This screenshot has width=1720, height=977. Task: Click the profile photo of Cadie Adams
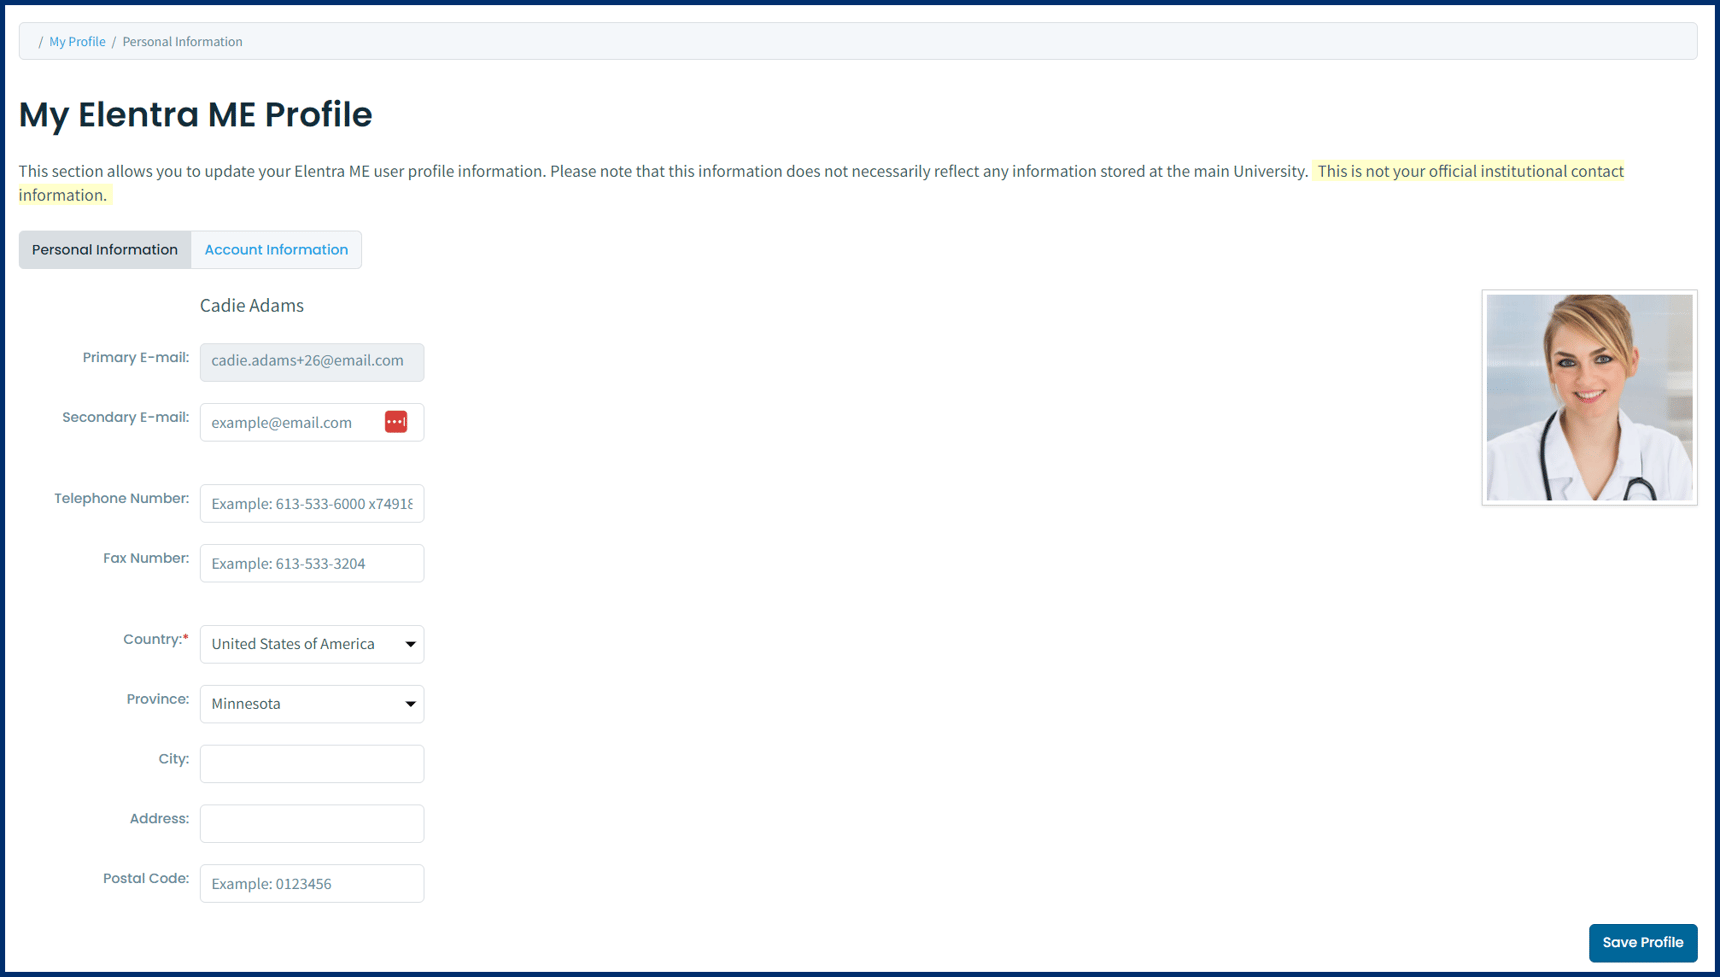1588,397
